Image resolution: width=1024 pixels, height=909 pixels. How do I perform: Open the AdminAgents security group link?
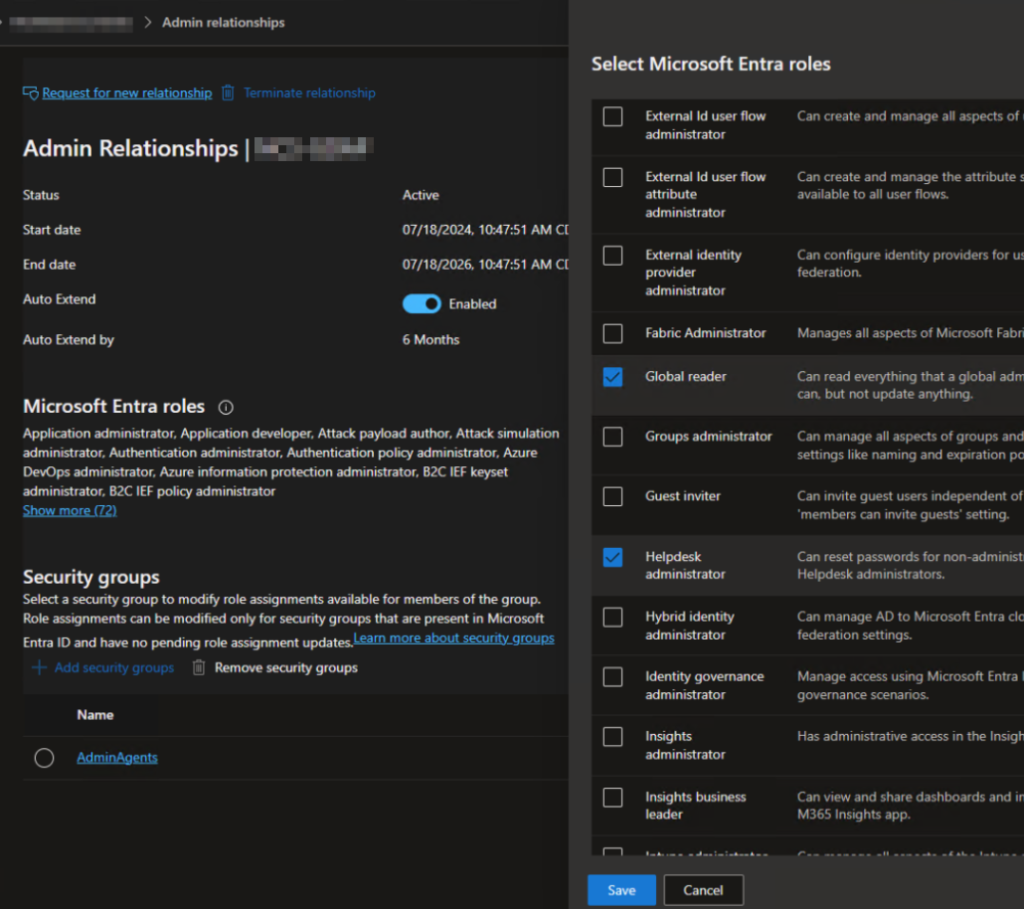[117, 758]
